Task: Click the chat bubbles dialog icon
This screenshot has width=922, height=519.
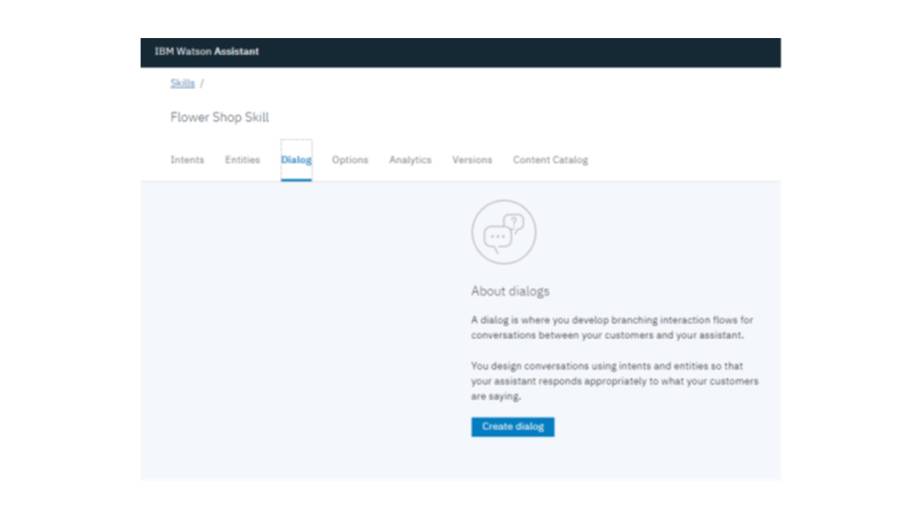Action: [503, 232]
